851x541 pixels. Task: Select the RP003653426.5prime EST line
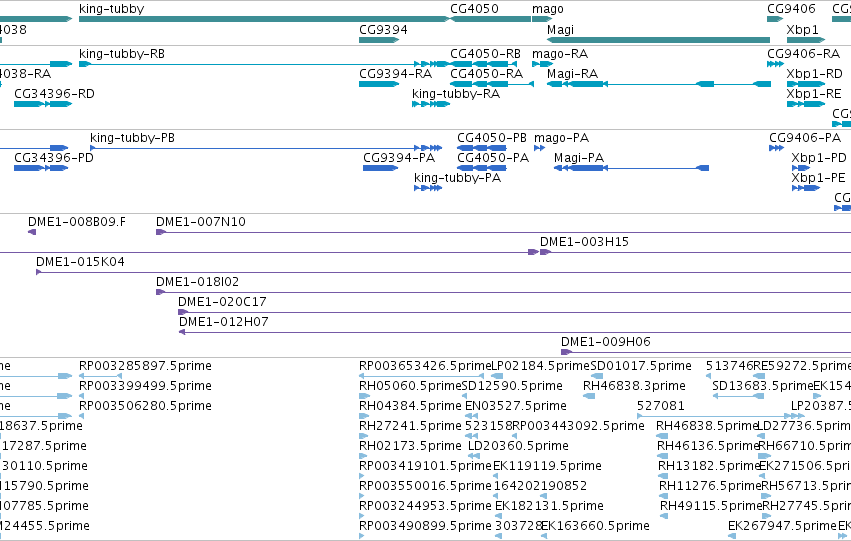(421, 376)
